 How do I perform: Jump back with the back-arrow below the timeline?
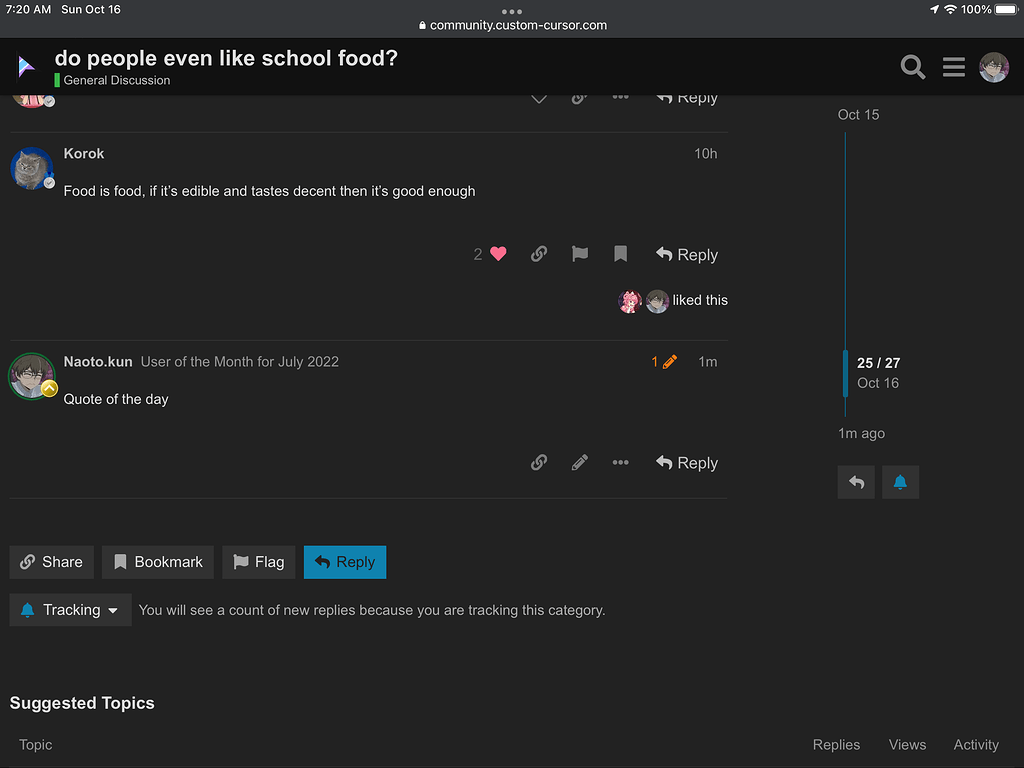tap(856, 481)
